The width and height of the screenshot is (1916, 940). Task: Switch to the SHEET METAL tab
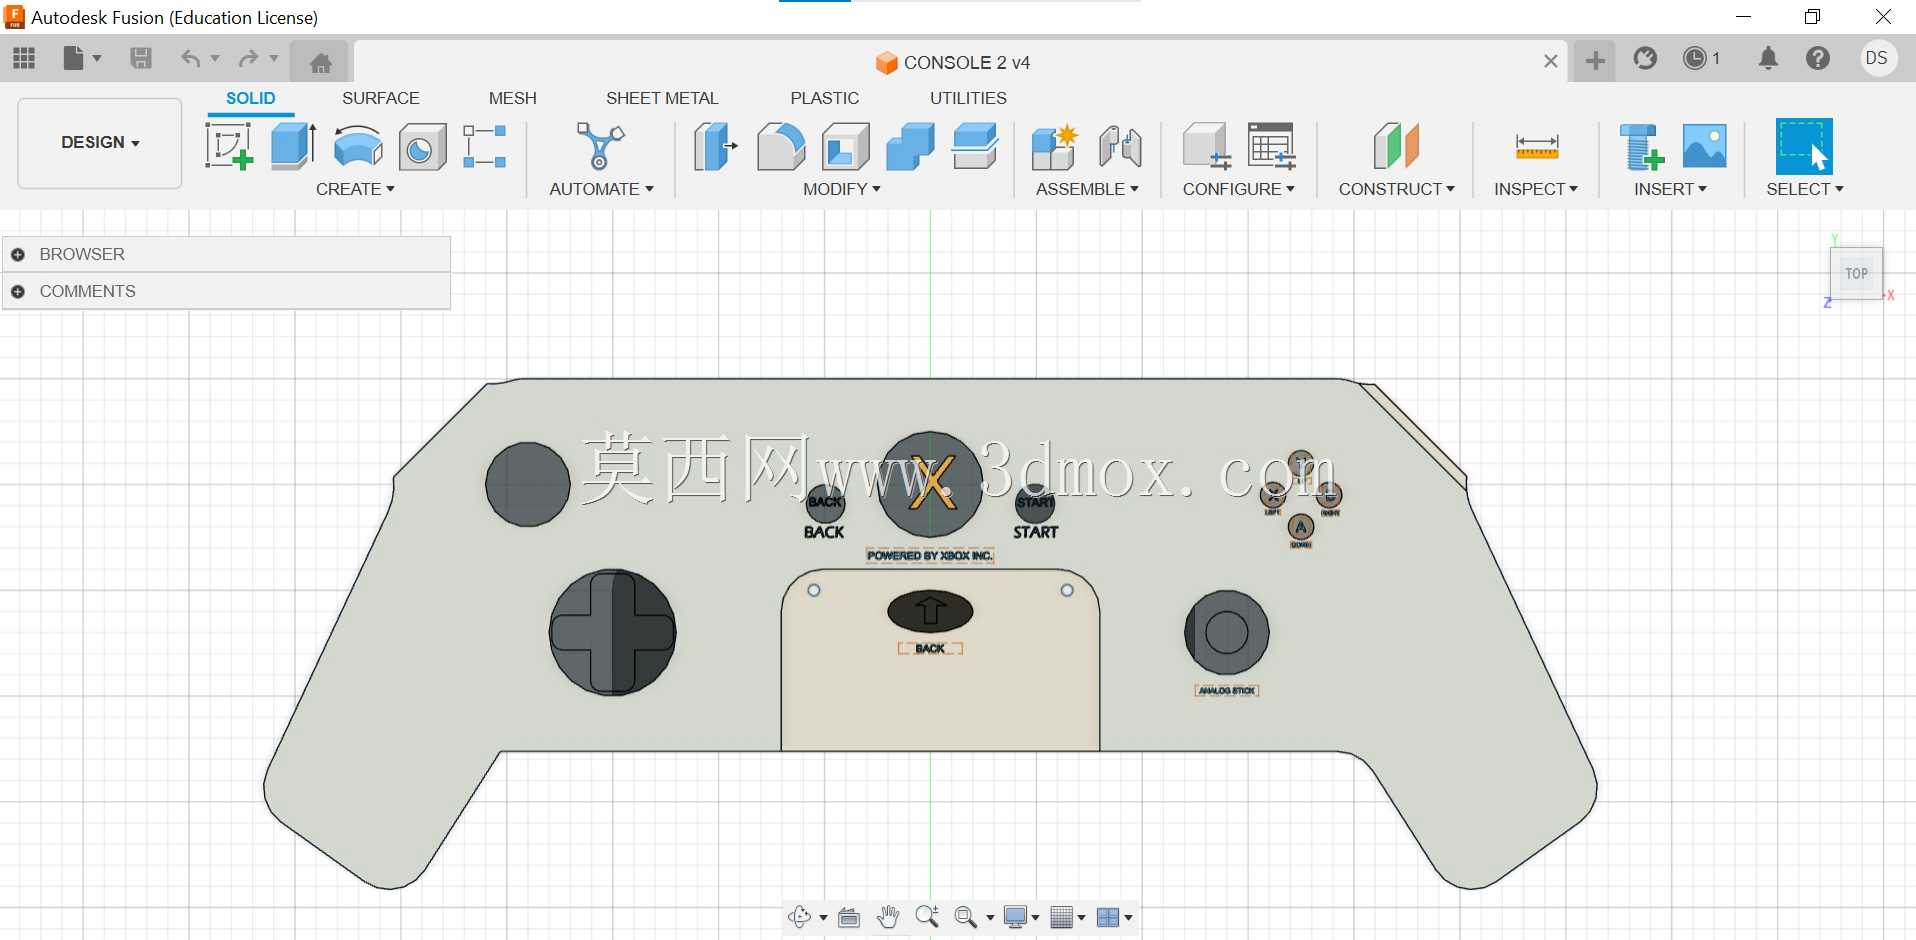point(662,98)
